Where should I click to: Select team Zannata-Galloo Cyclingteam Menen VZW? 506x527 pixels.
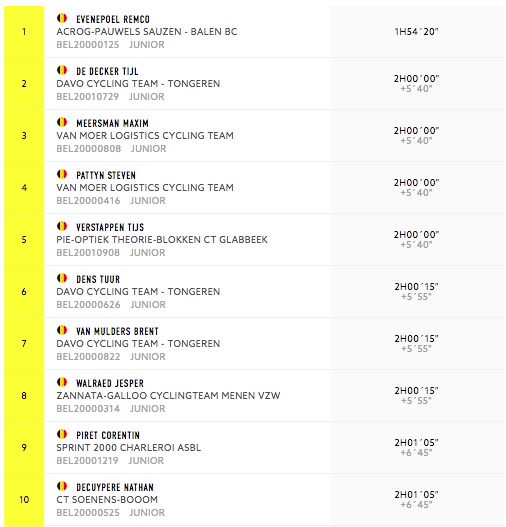click(x=168, y=396)
